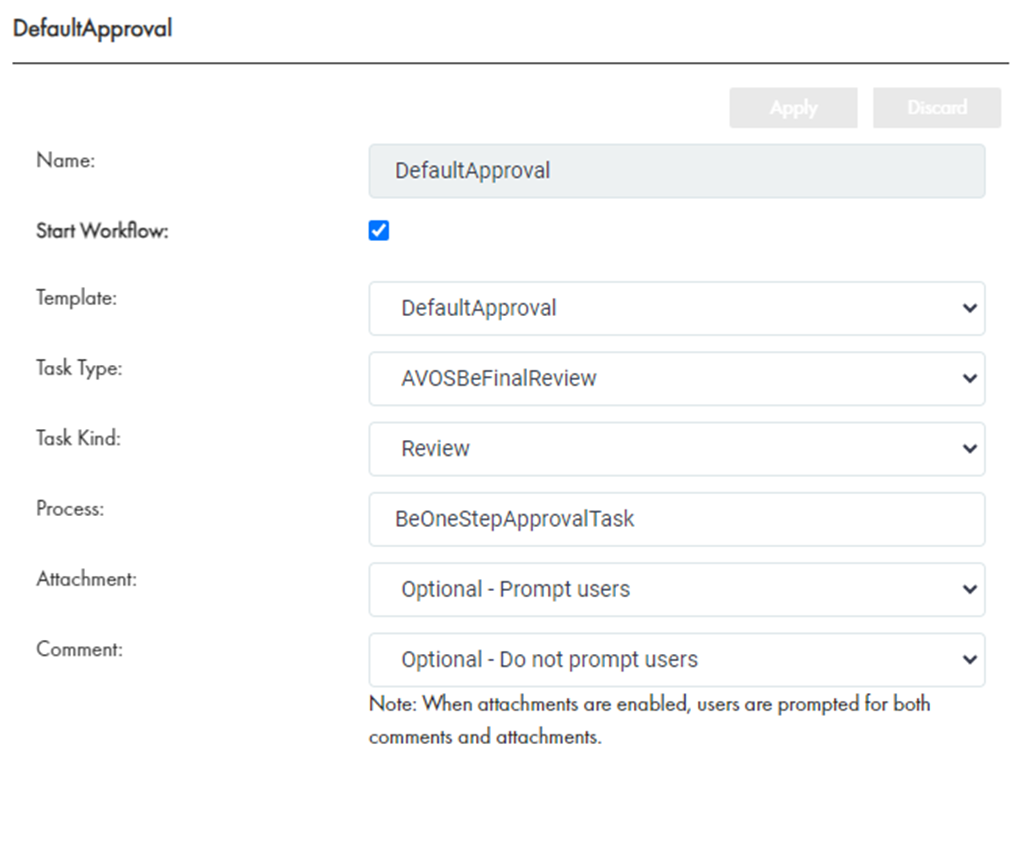This screenshot has width=1017, height=856.
Task: Click the Name field containing DefaultApproval
Action: click(x=676, y=171)
